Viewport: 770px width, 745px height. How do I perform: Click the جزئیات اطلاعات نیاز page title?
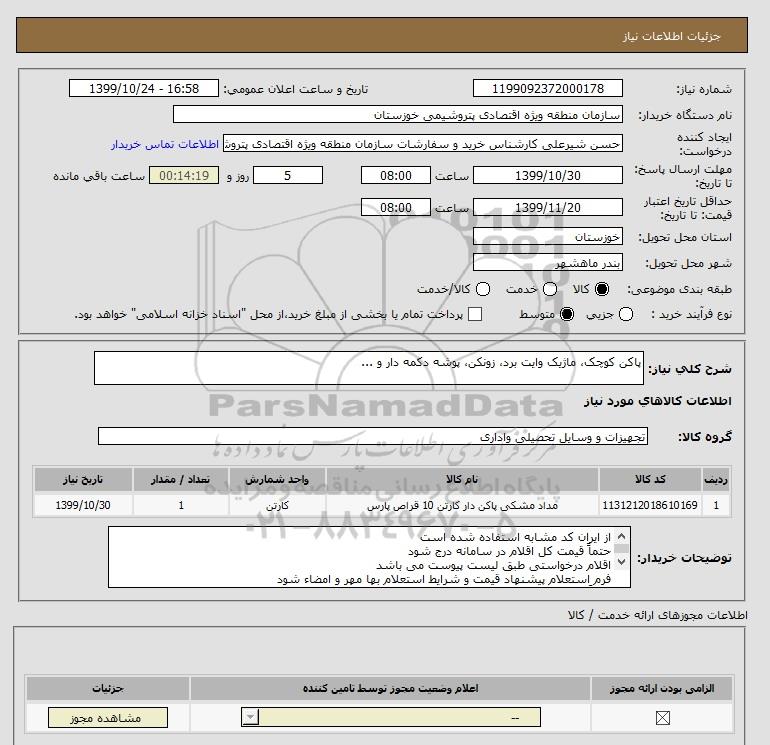point(671,36)
